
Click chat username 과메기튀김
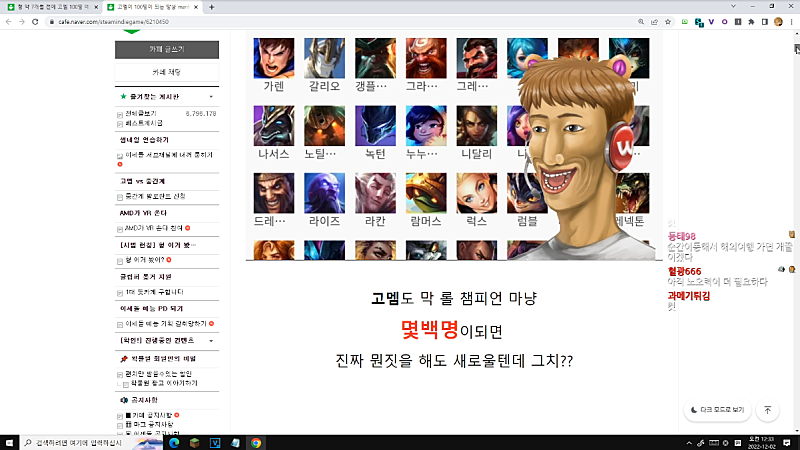pyautogui.click(x=689, y=296)
